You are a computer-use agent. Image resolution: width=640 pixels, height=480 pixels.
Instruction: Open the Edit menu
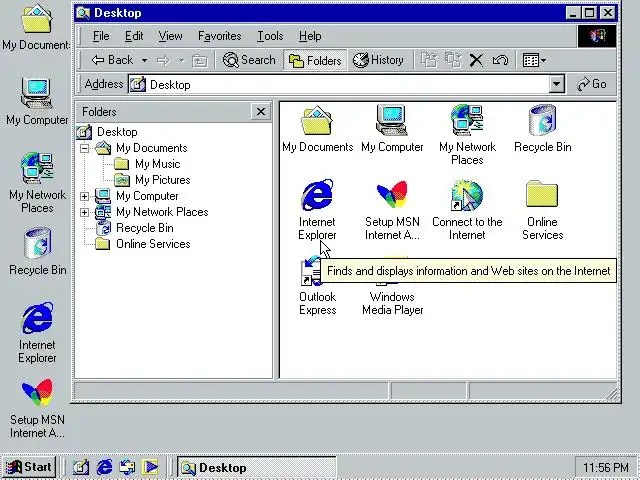point(134,36)
